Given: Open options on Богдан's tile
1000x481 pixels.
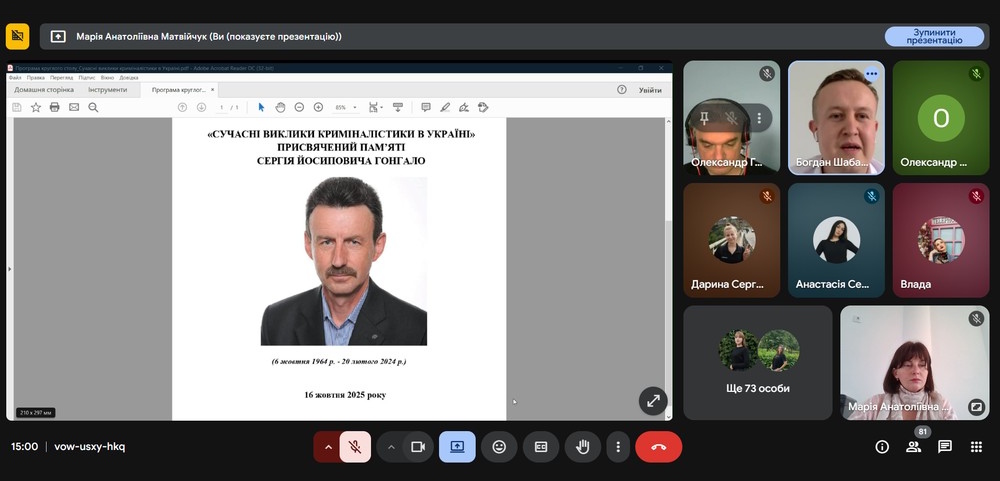Looking at the screenshot, I should point(871,74).
